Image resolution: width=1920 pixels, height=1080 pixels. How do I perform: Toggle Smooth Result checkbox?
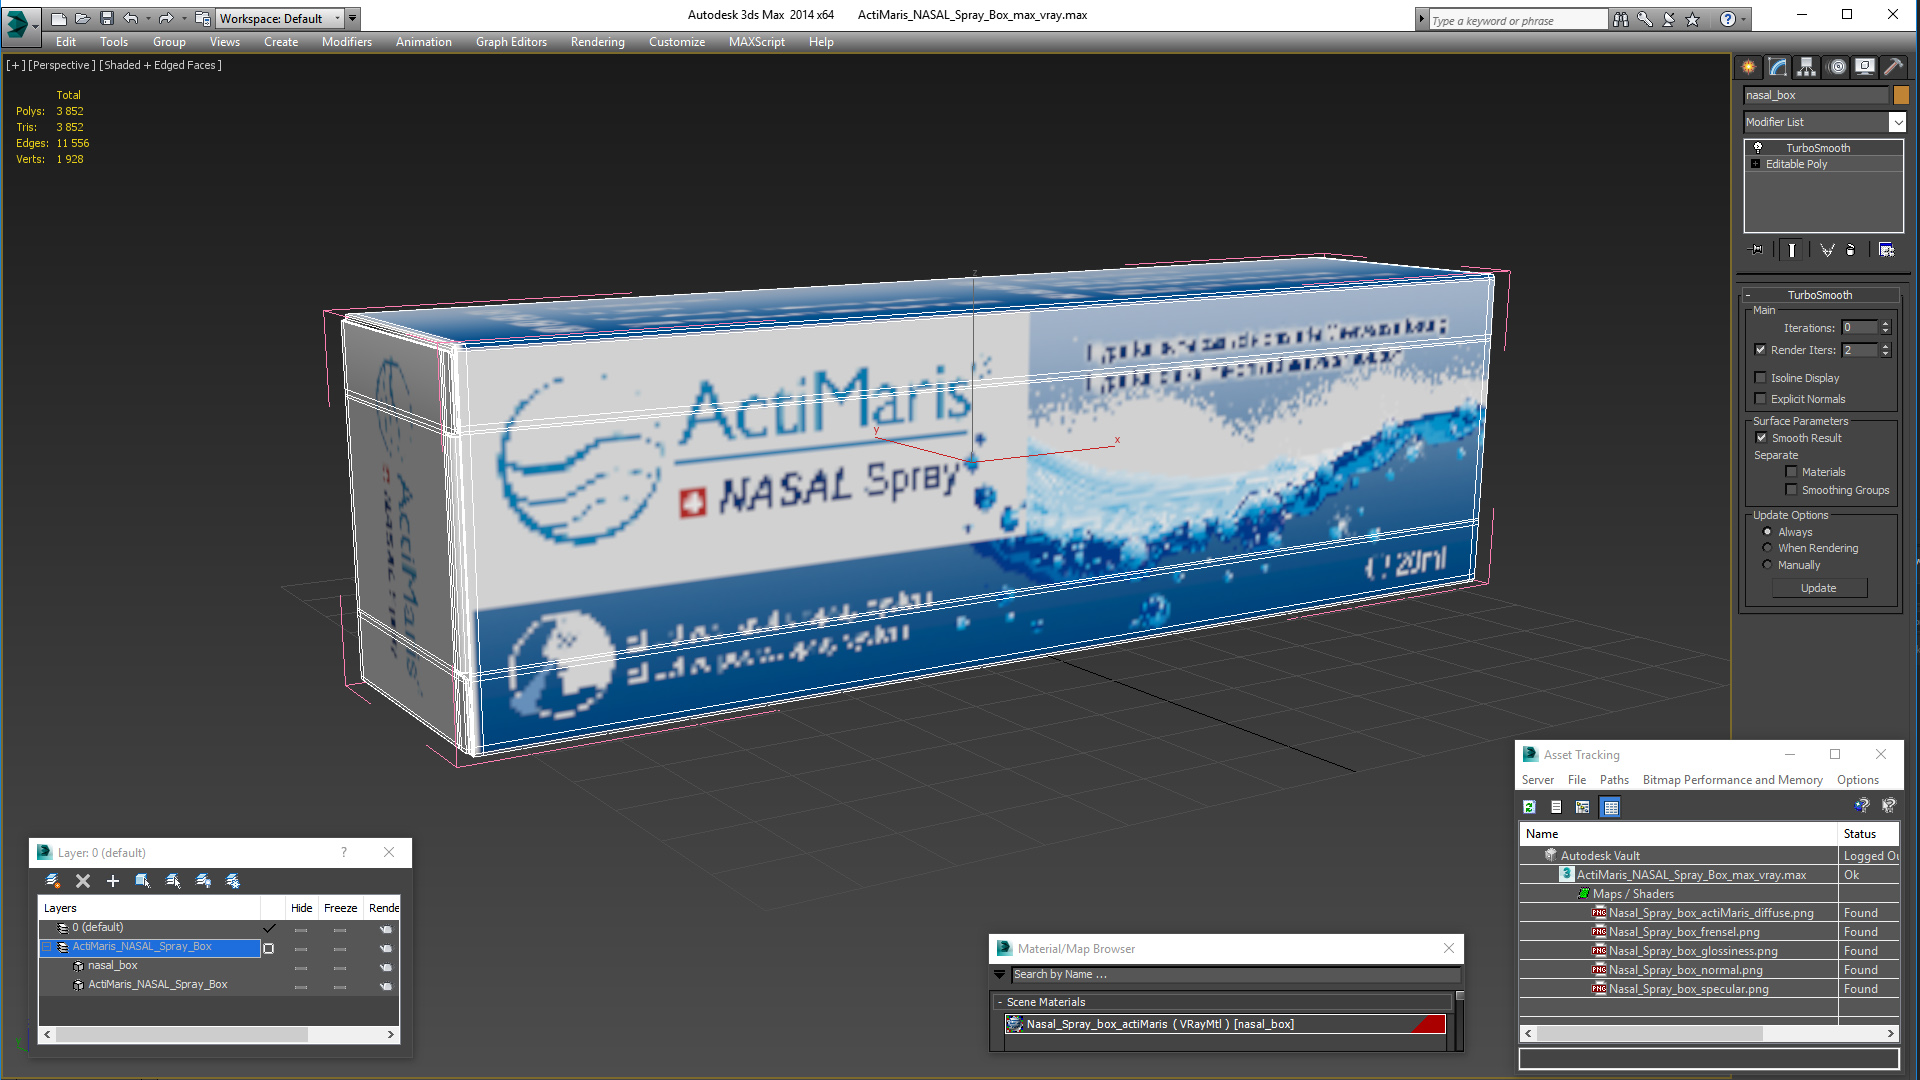coord(1761,438)
